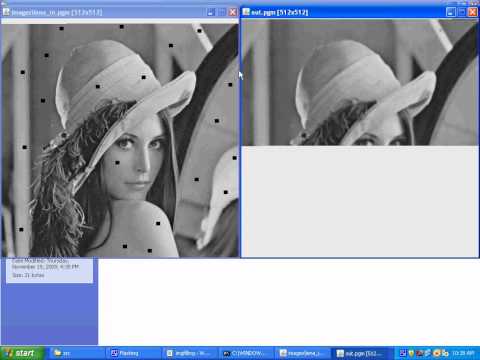
Task: Click the first system tray icon
Action: 403,353
